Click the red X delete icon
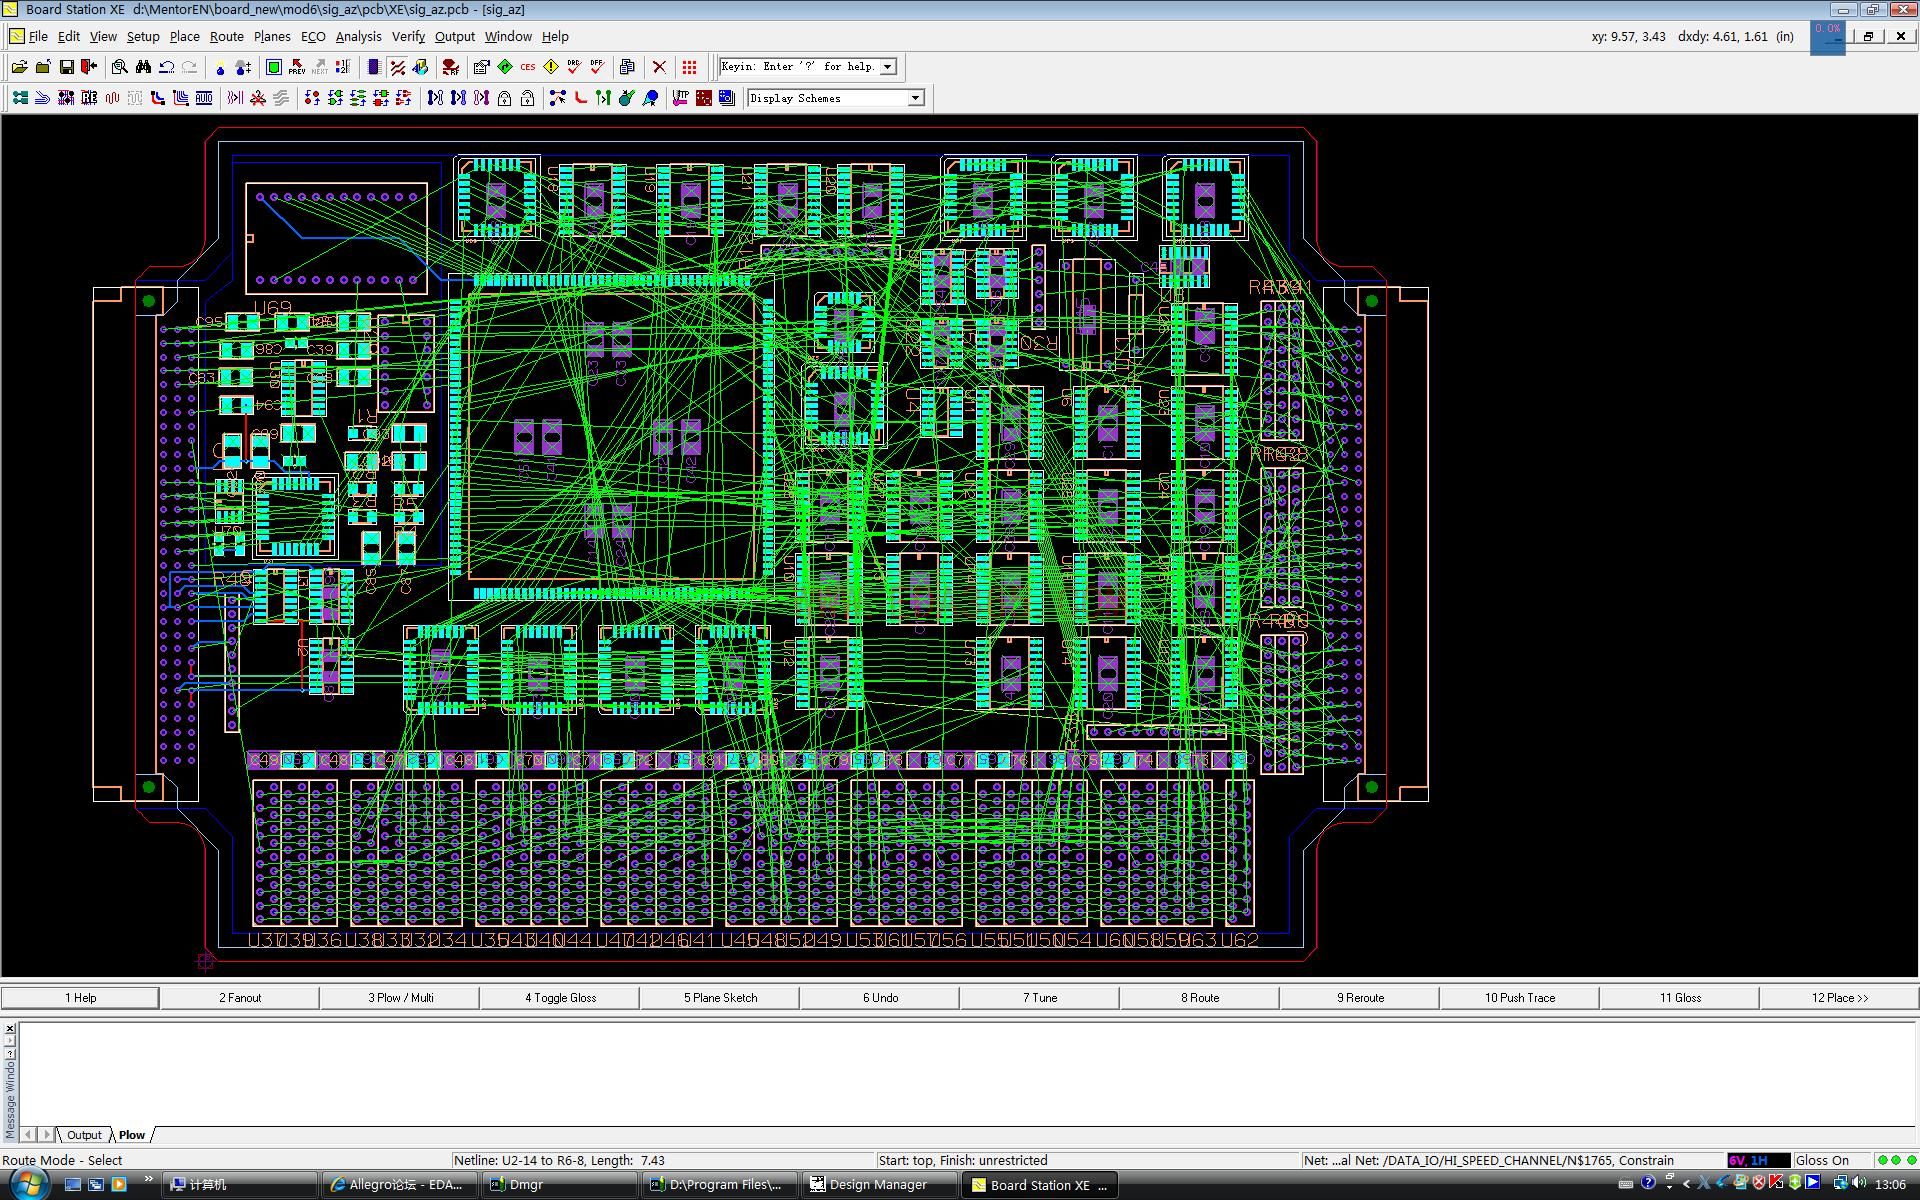Viewport: 1920px width, 1200px height. [x=659, y=67]
